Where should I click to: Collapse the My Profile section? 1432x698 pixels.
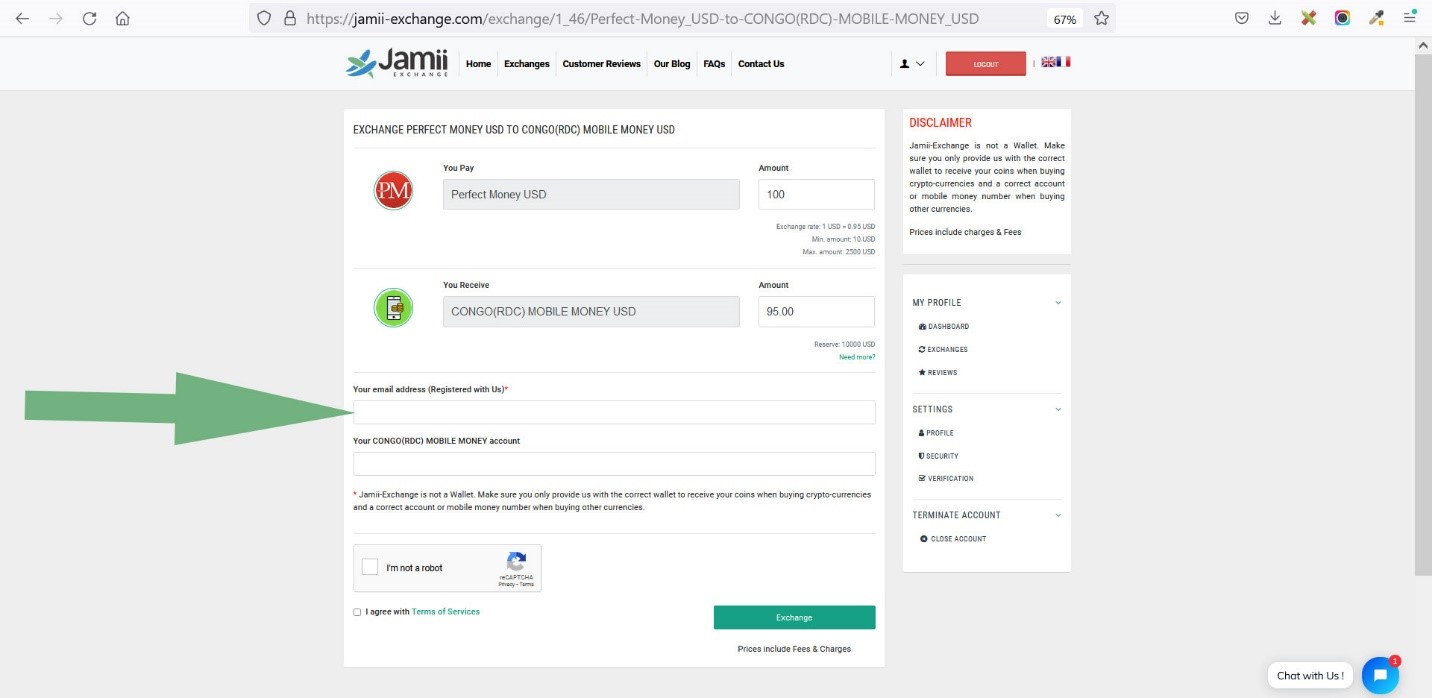point(1058,302)
